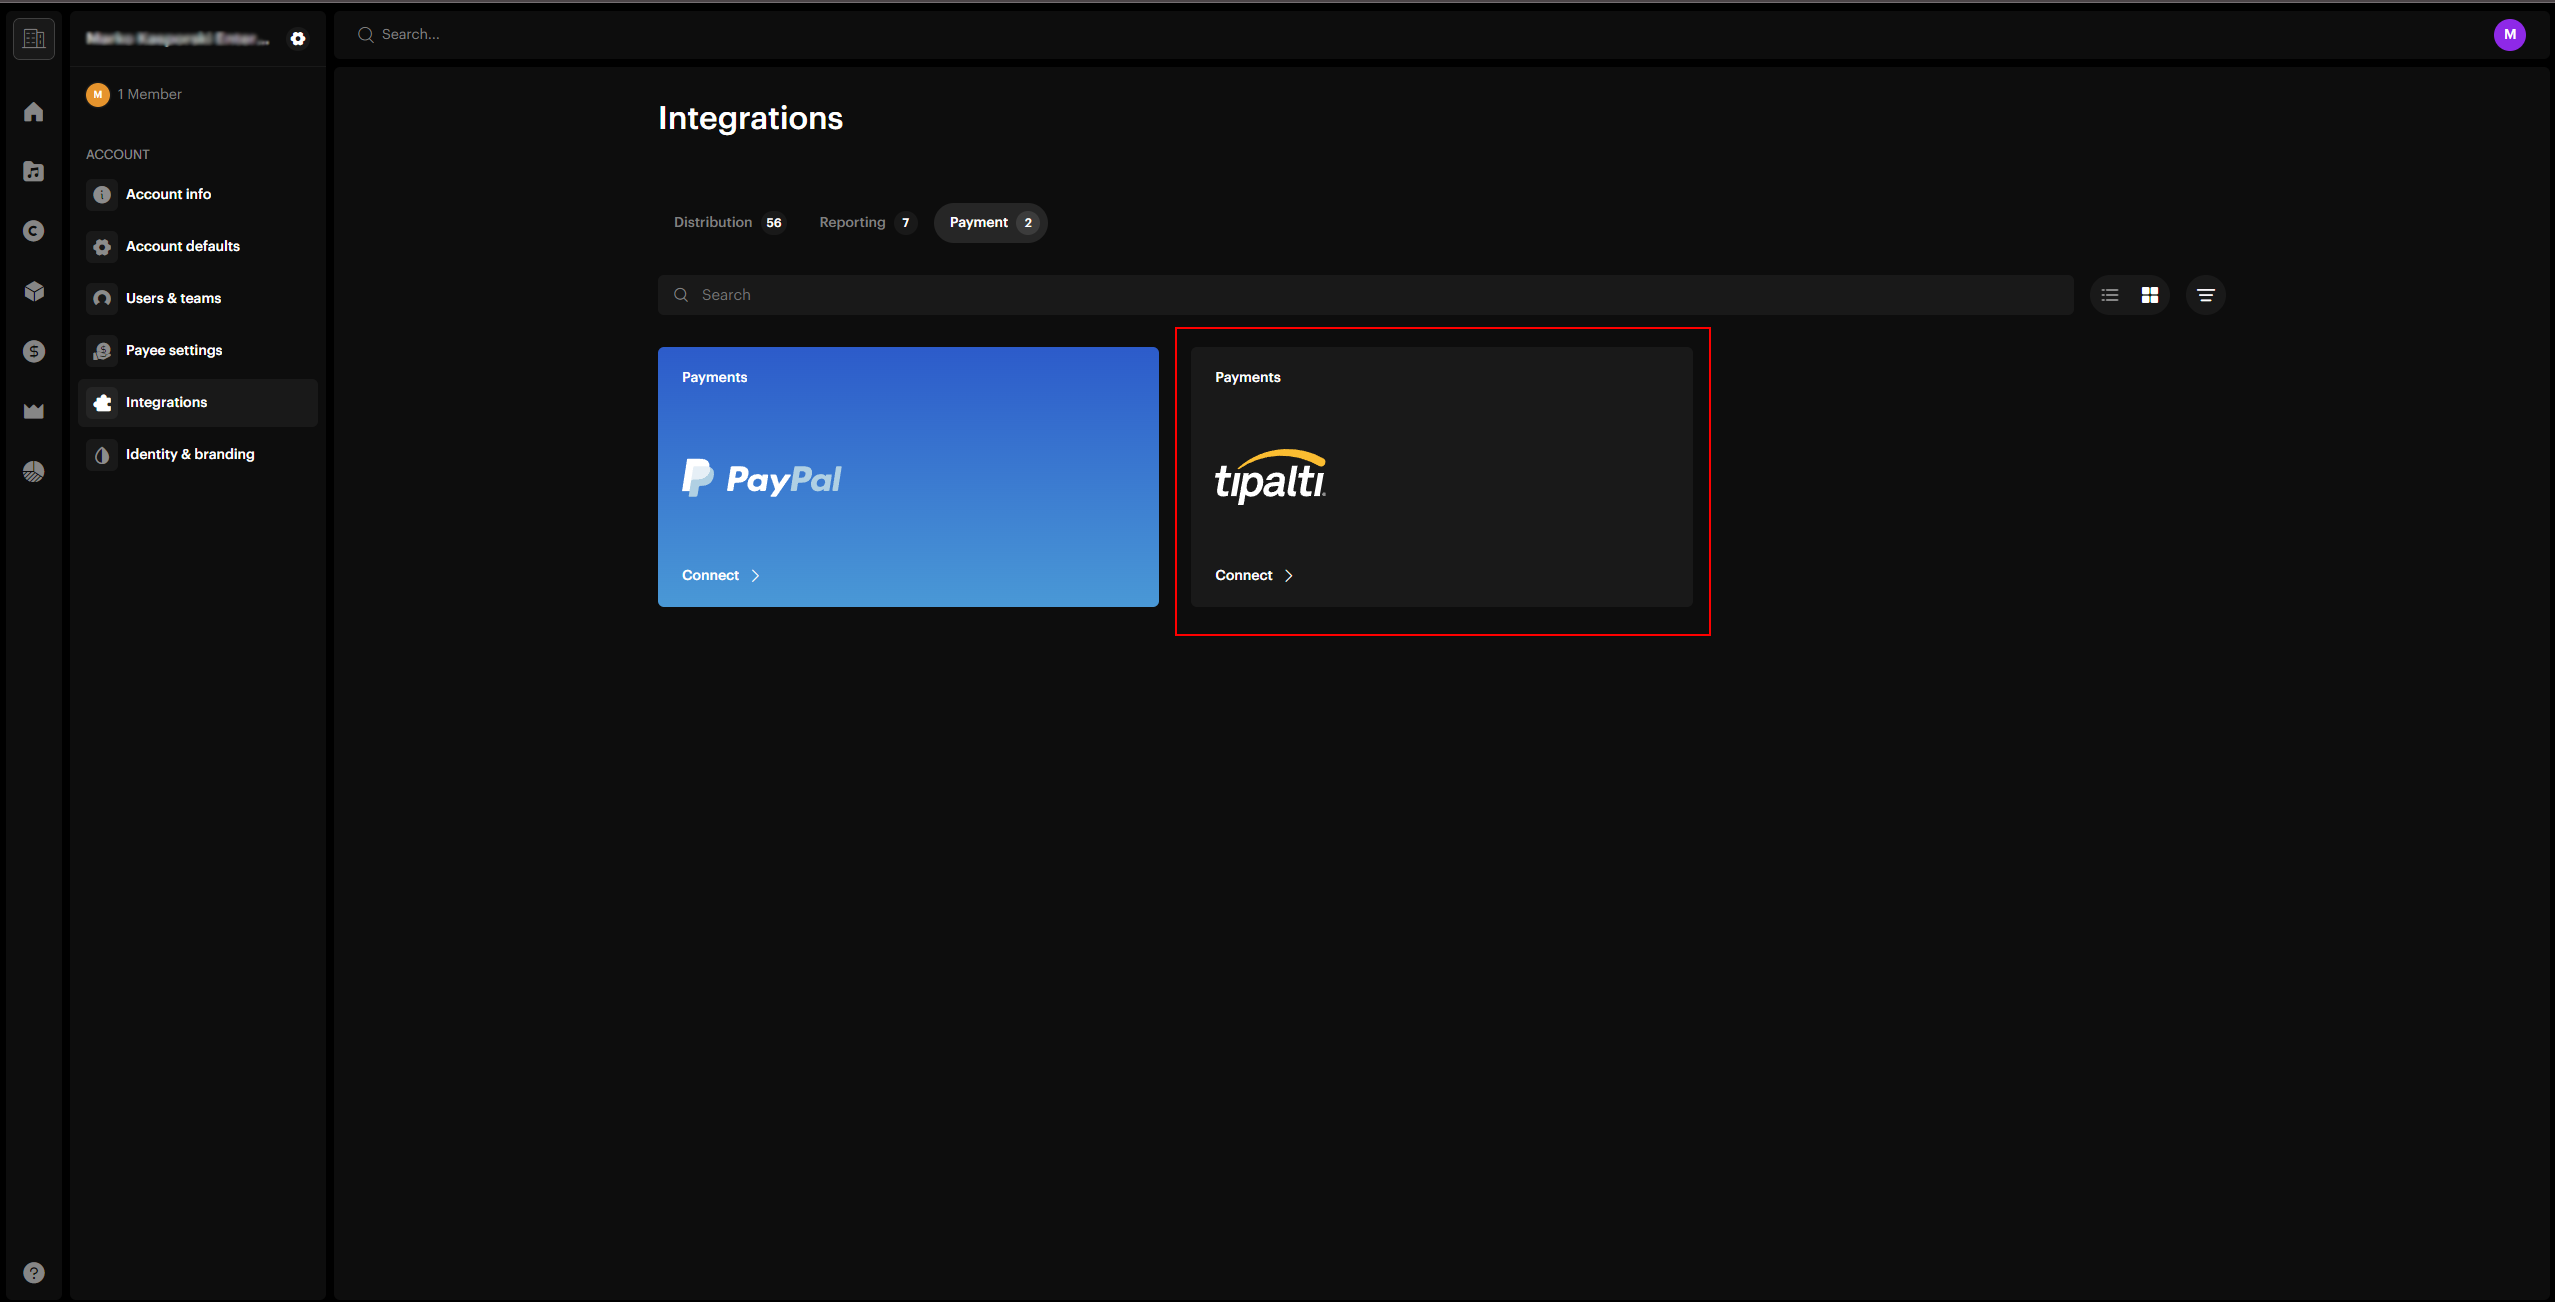Screen dimensions: 2555x1302
Task: Select the Payment tab
Action: pos(990,222)
